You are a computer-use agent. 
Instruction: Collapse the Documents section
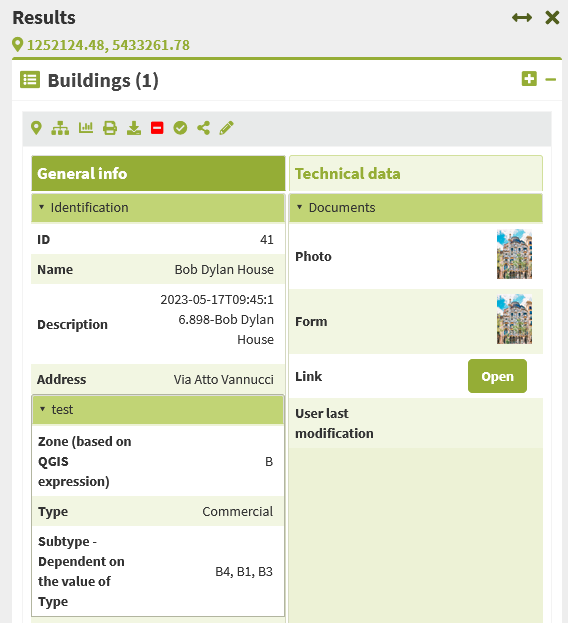(x=416, y=207)
